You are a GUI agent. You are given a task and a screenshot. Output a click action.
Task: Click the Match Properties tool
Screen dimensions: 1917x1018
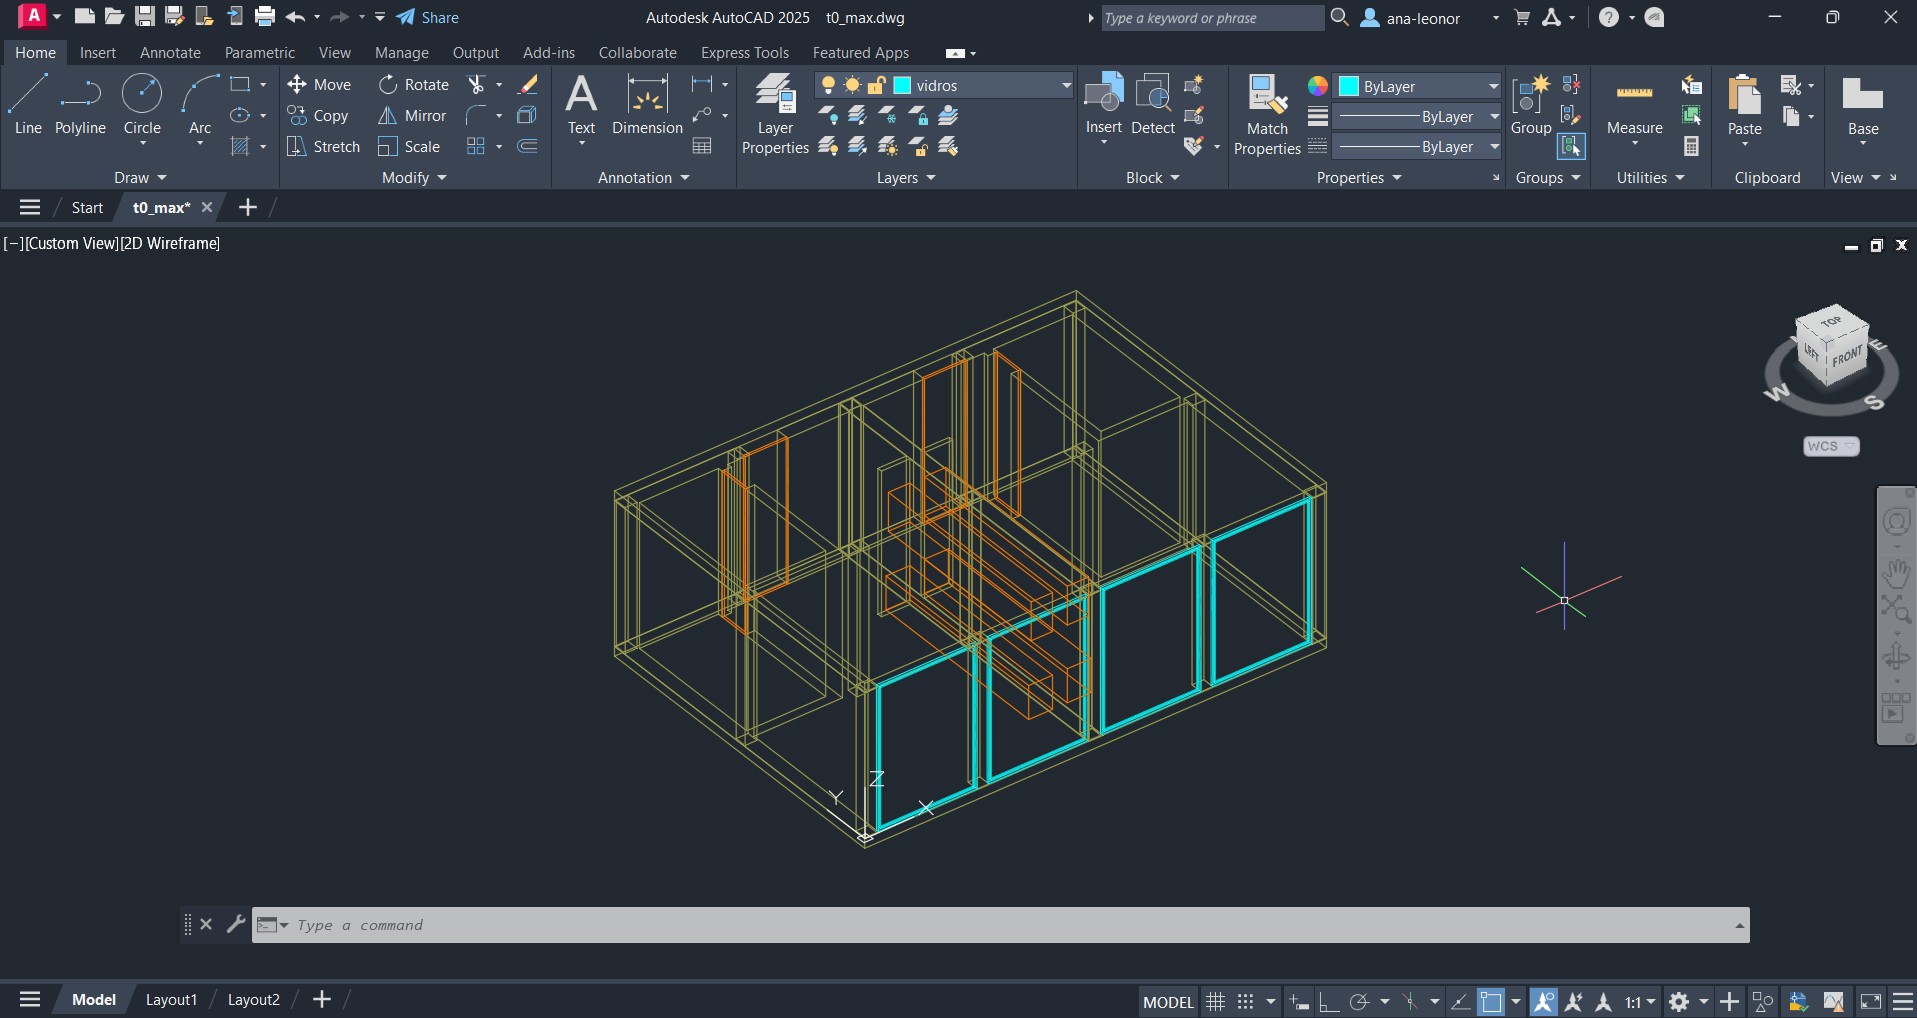click(1267, 115)
